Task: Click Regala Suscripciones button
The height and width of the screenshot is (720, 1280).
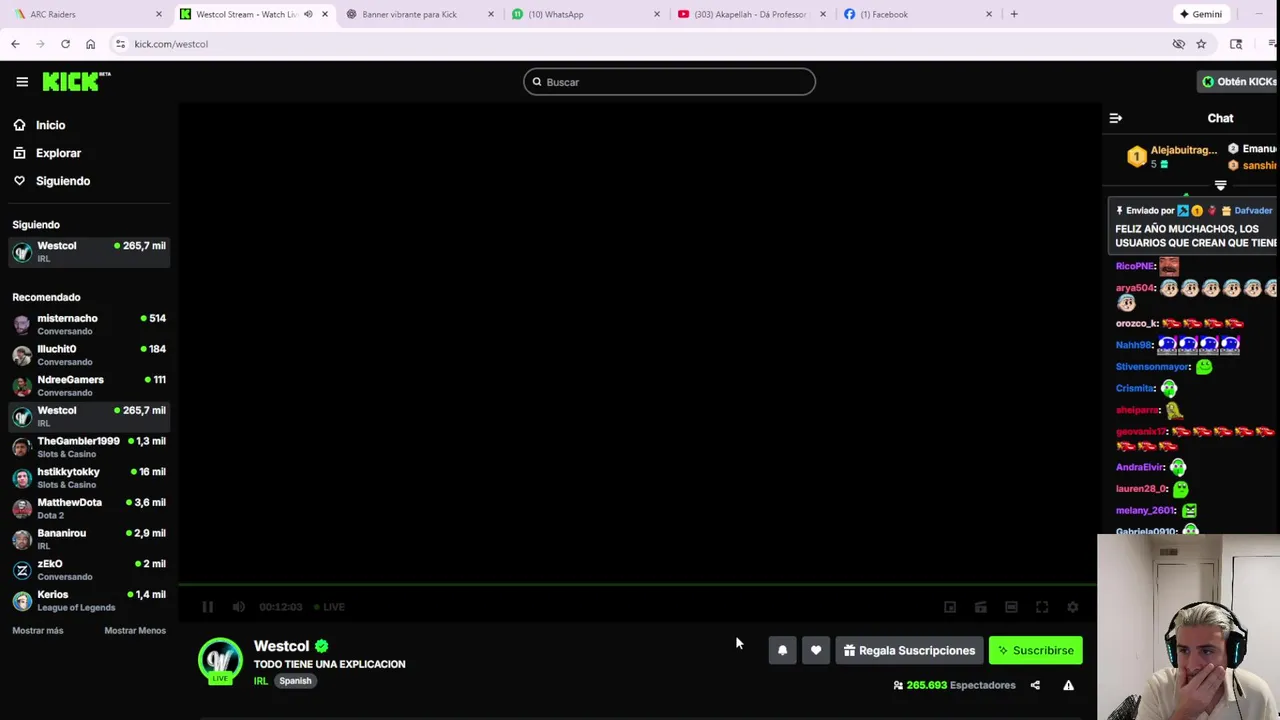Action: click(x=909, y=650)
